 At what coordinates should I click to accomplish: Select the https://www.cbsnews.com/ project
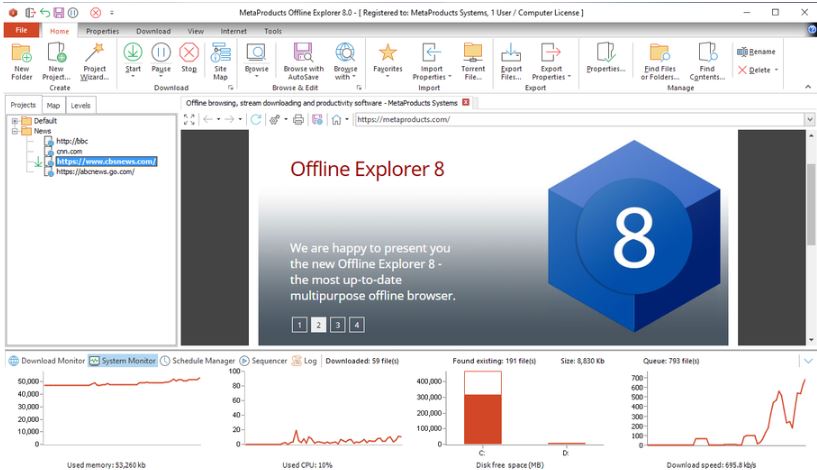coord(106,162)
